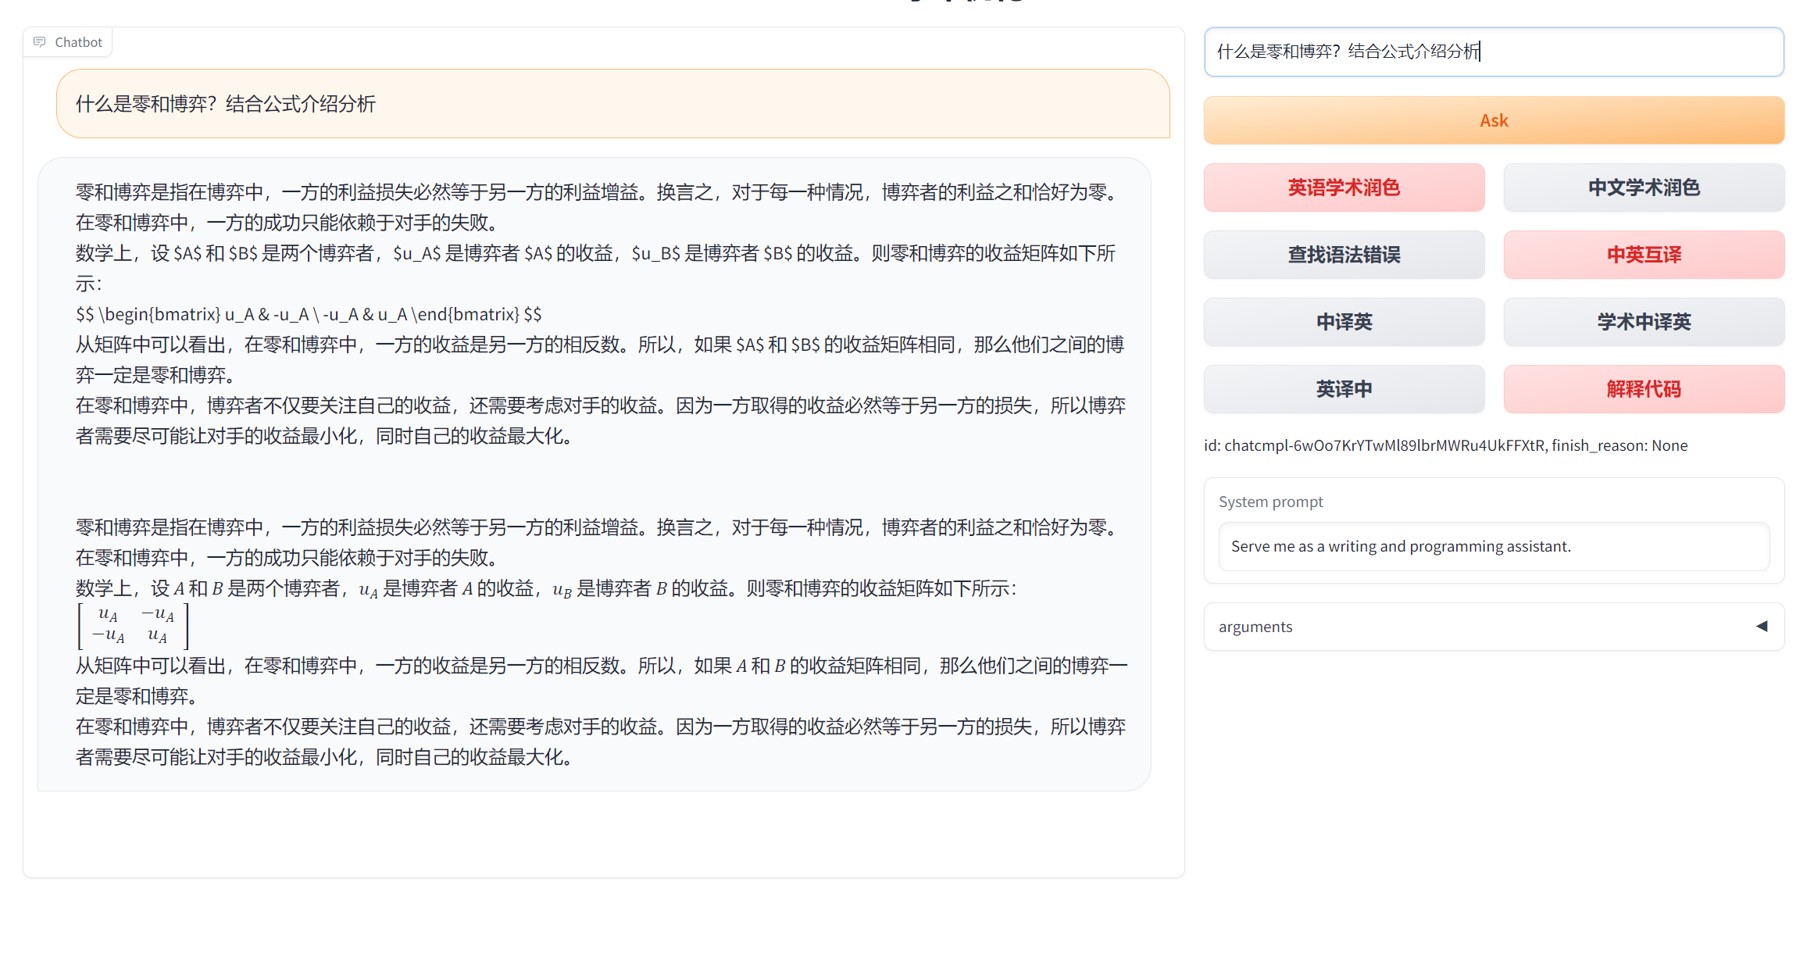The image size is (1814, 961).
Task: Click the Chatbot panel label text
Action: pos(78,42)
